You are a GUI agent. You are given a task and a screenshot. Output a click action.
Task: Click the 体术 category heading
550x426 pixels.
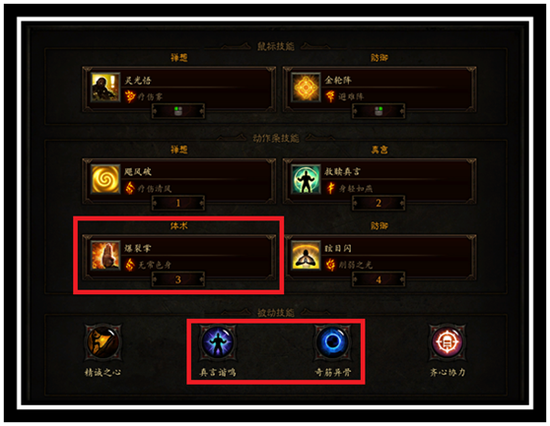(x=179, y=226)
